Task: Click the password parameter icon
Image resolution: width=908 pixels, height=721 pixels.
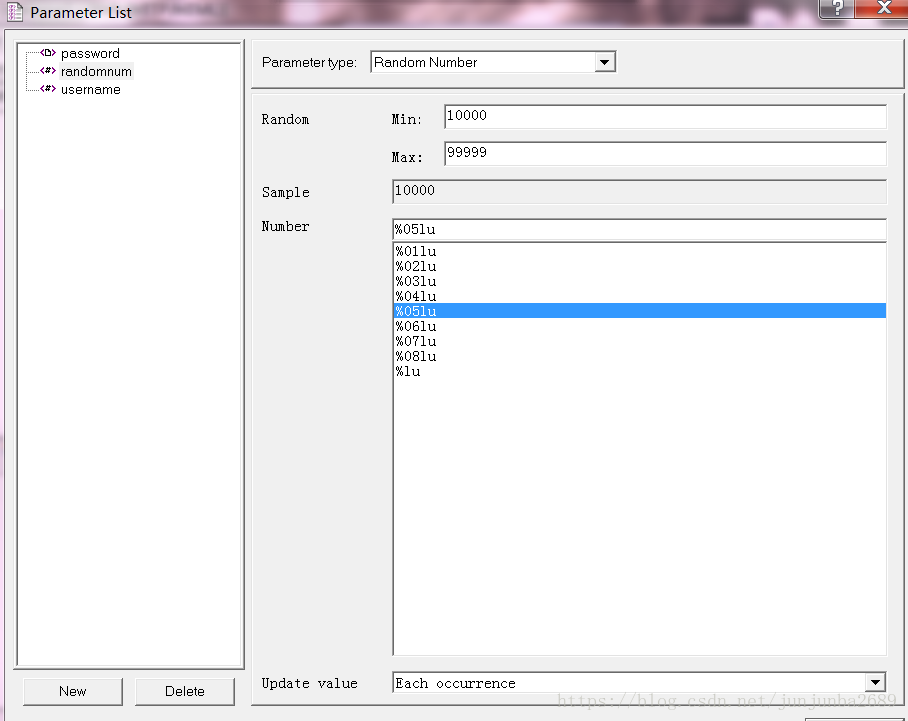Action: (48, 53)
